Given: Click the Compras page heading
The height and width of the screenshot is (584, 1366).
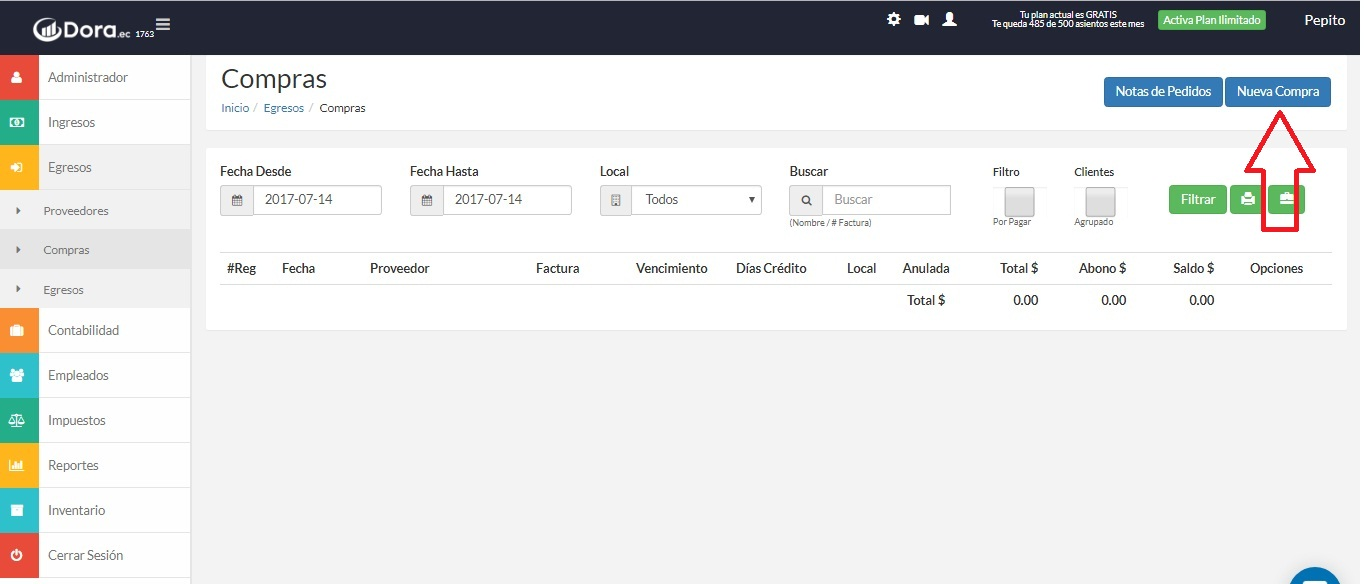Looking at the screenshot, I should point(274,79).
